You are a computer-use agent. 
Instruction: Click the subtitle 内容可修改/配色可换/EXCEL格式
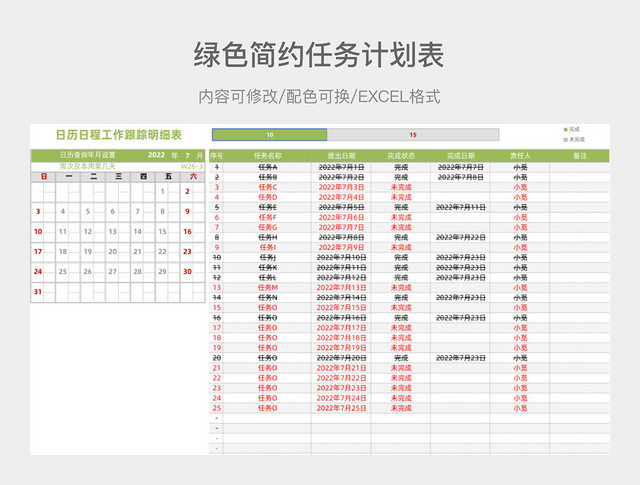(319, 97)
